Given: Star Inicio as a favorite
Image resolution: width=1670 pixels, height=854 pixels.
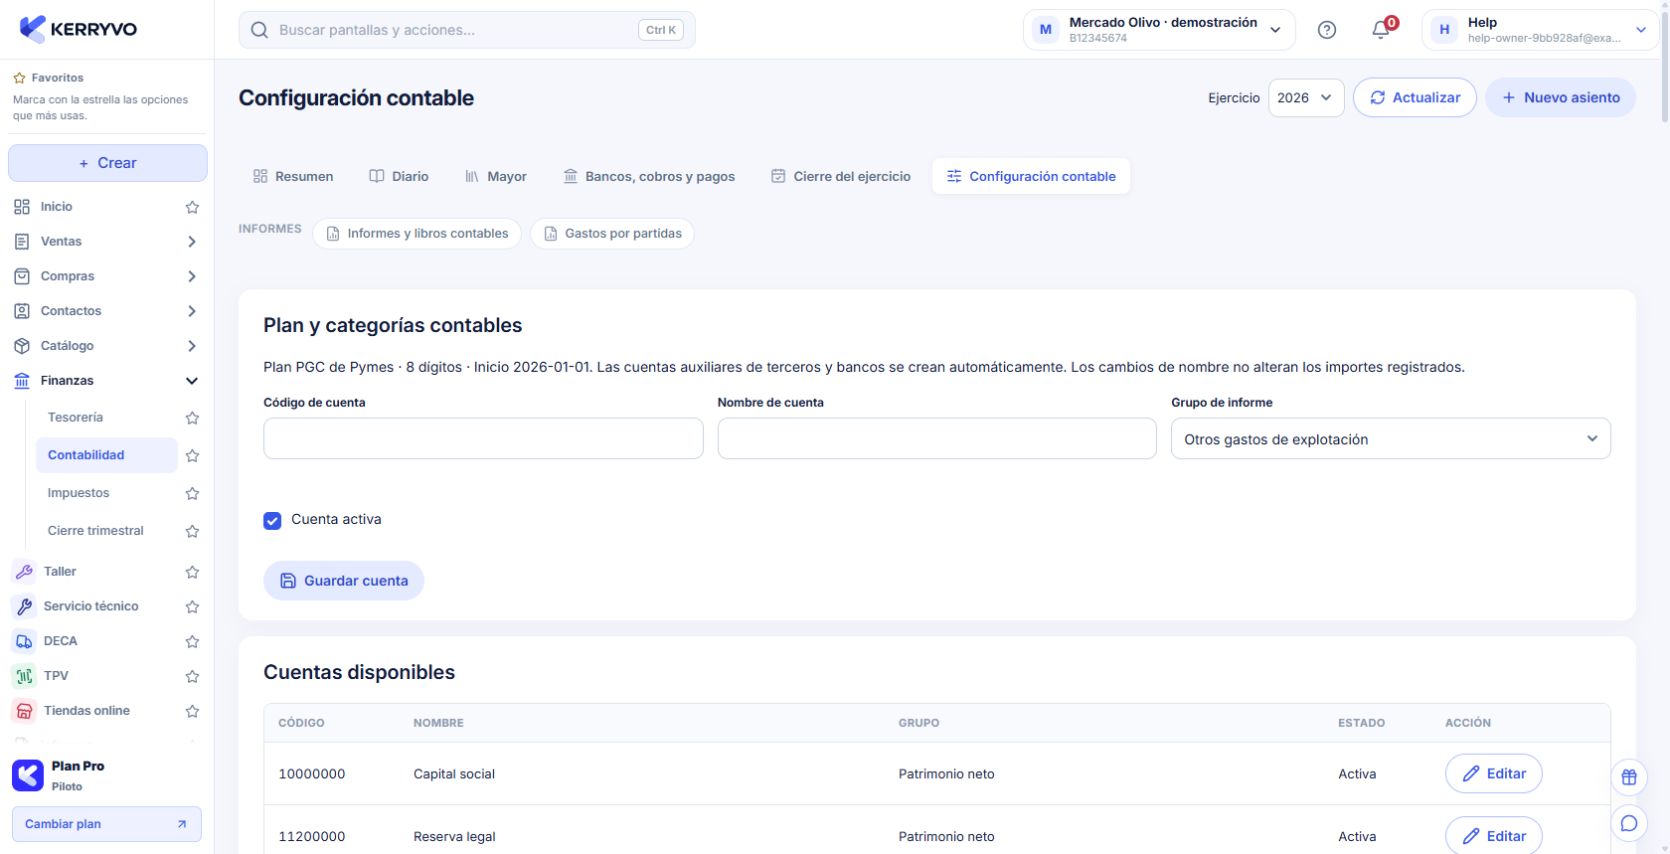Looking at the screenshot, I should click(192, 207).
